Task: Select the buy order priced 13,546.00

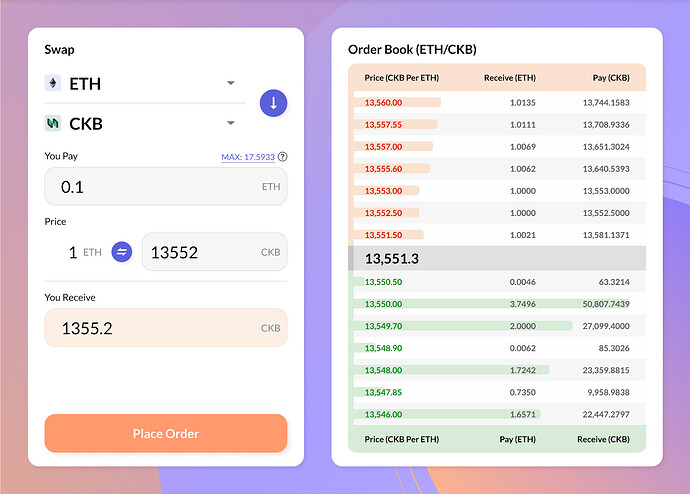Action: [x=499, y=414]
